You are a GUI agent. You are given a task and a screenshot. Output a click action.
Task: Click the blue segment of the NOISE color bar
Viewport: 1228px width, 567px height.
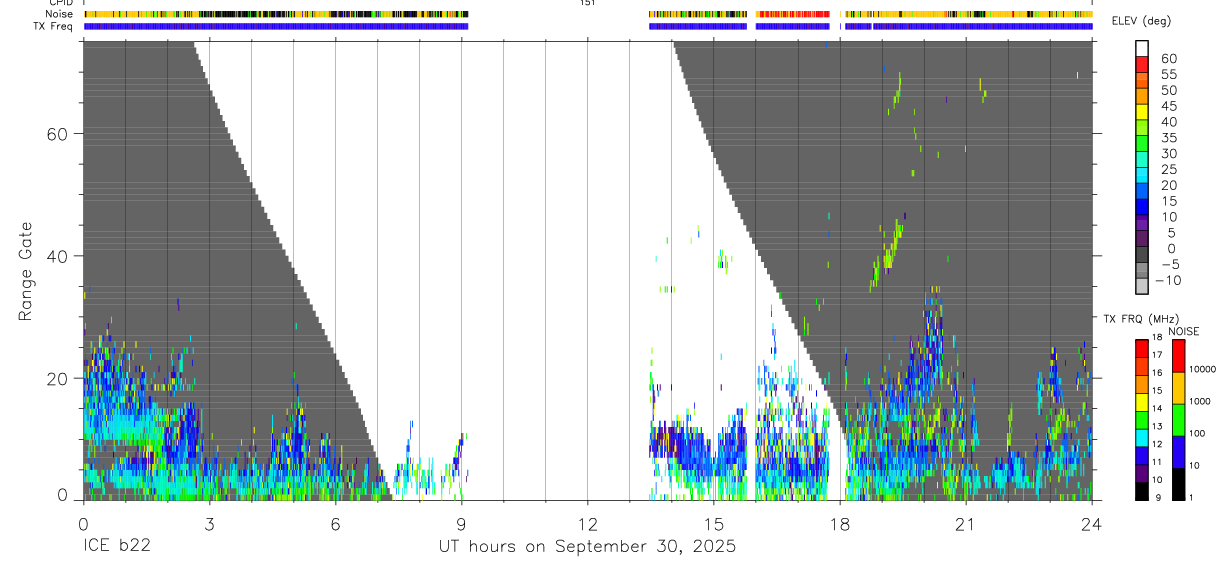click(x=1179, y=452)
